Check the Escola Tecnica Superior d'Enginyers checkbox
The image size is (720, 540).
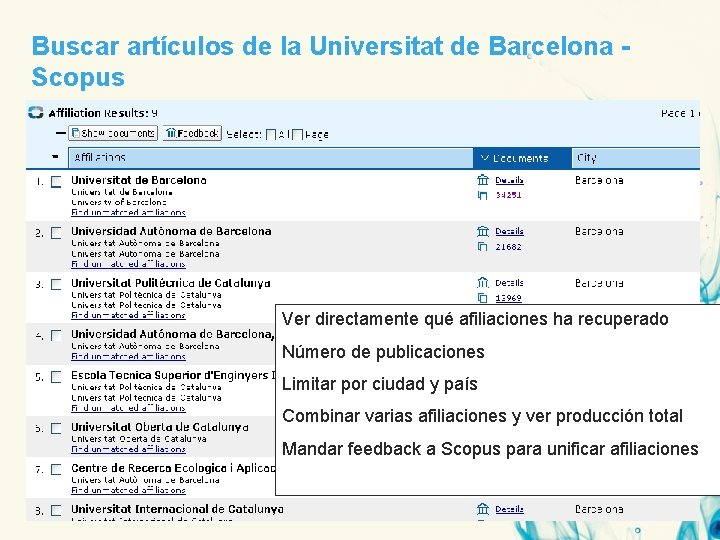[x=56, y=377]
